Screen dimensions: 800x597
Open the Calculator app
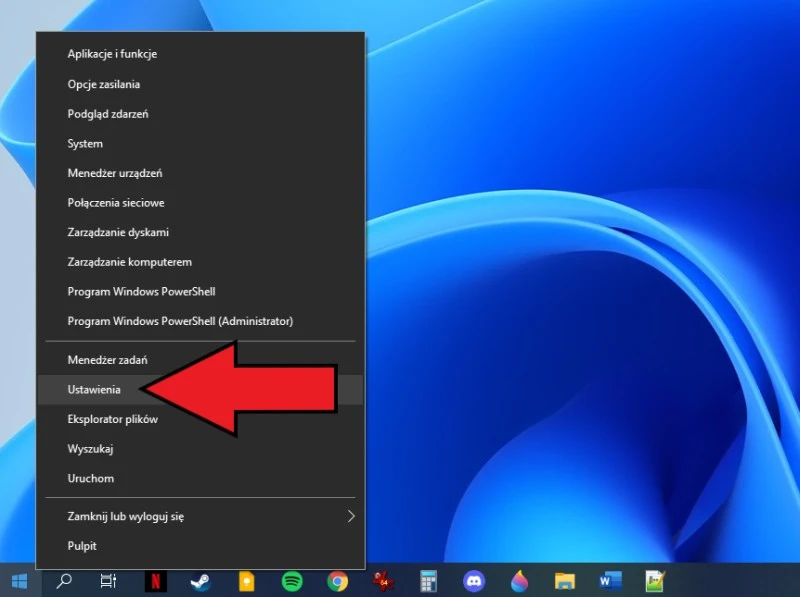(428, 581)
